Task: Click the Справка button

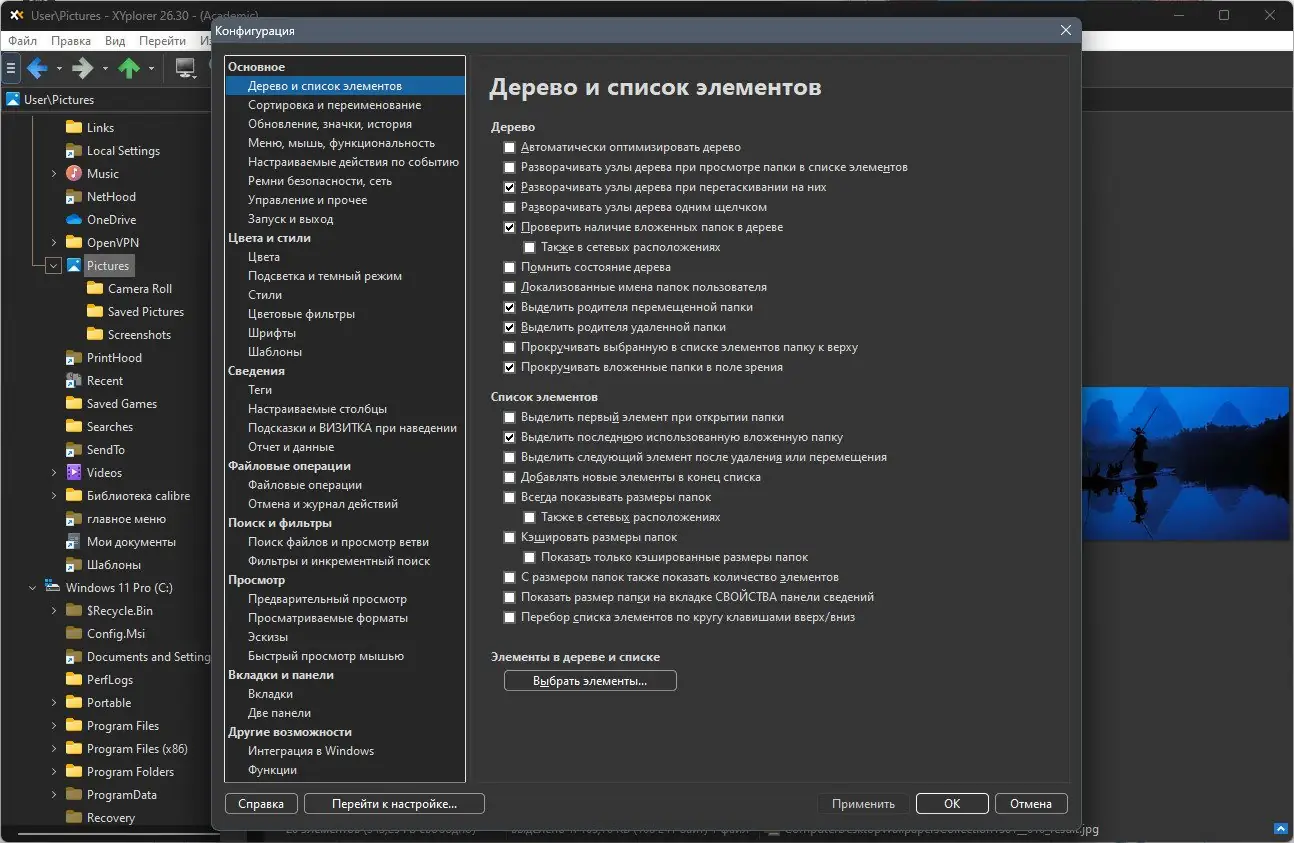Action: pyautogui.click(x=262, y=804)
